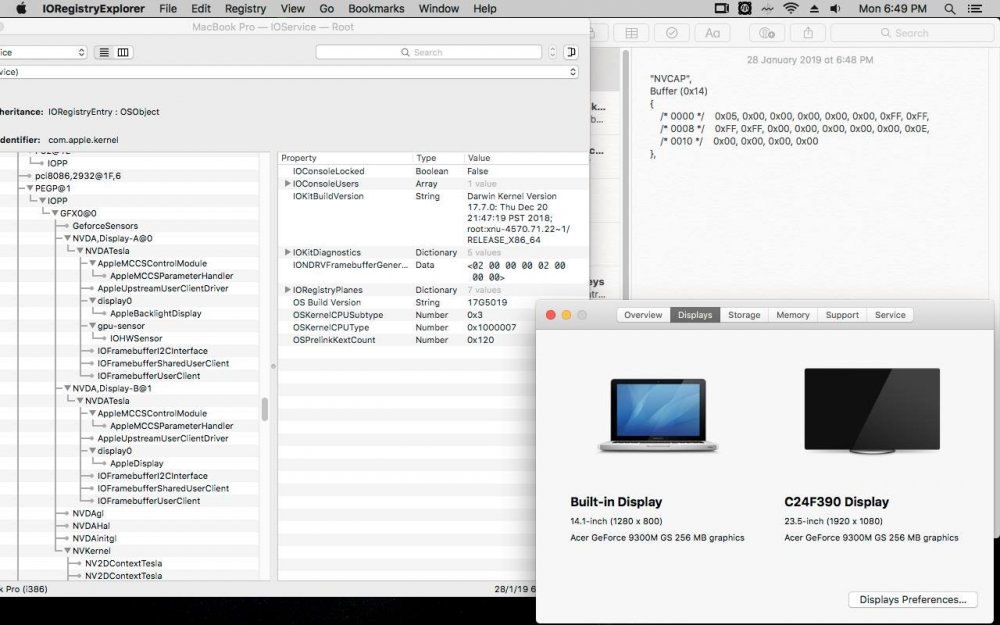
Task: Click the registry tree vertical scrollbar
Action: (265, 409)
